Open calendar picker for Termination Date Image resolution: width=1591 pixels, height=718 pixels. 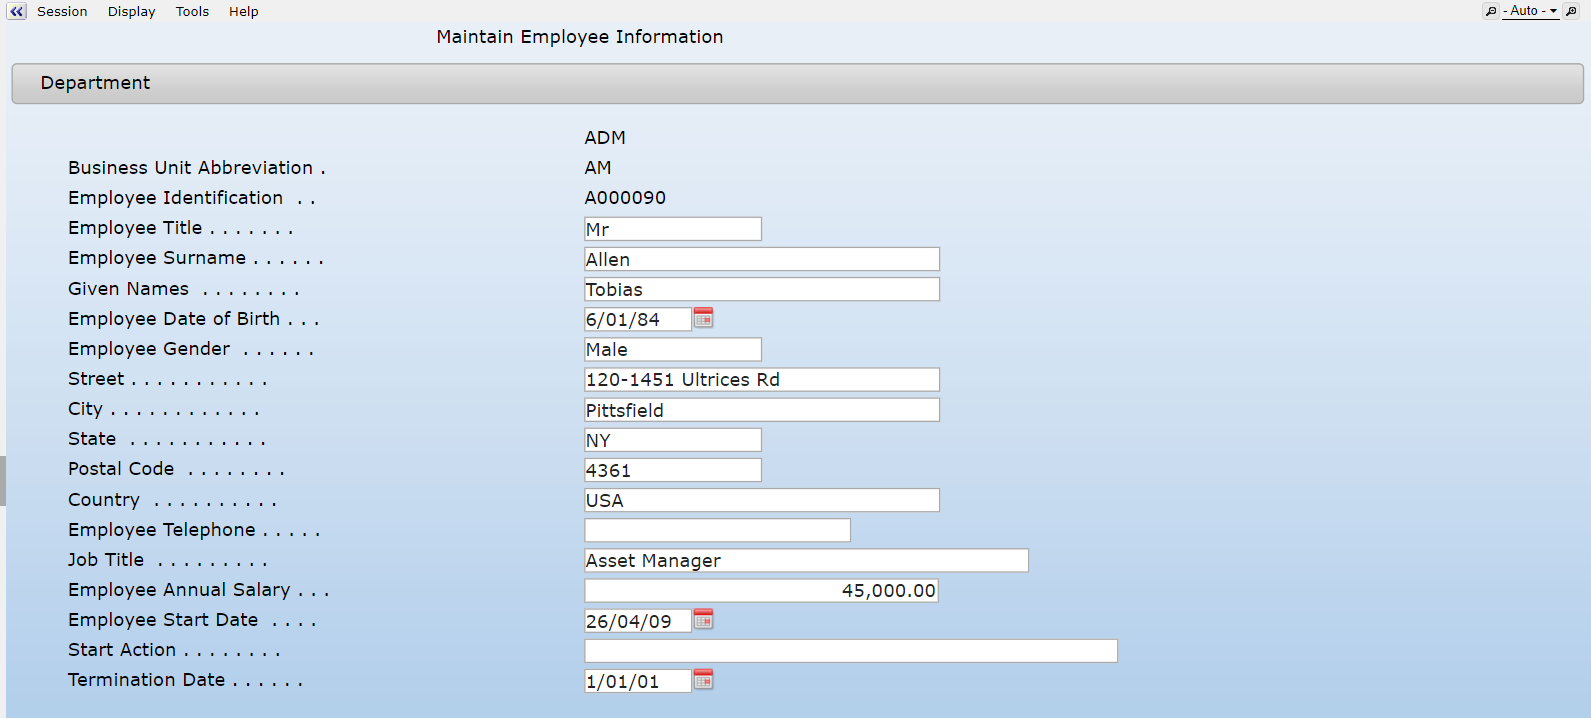coord(703,680)
